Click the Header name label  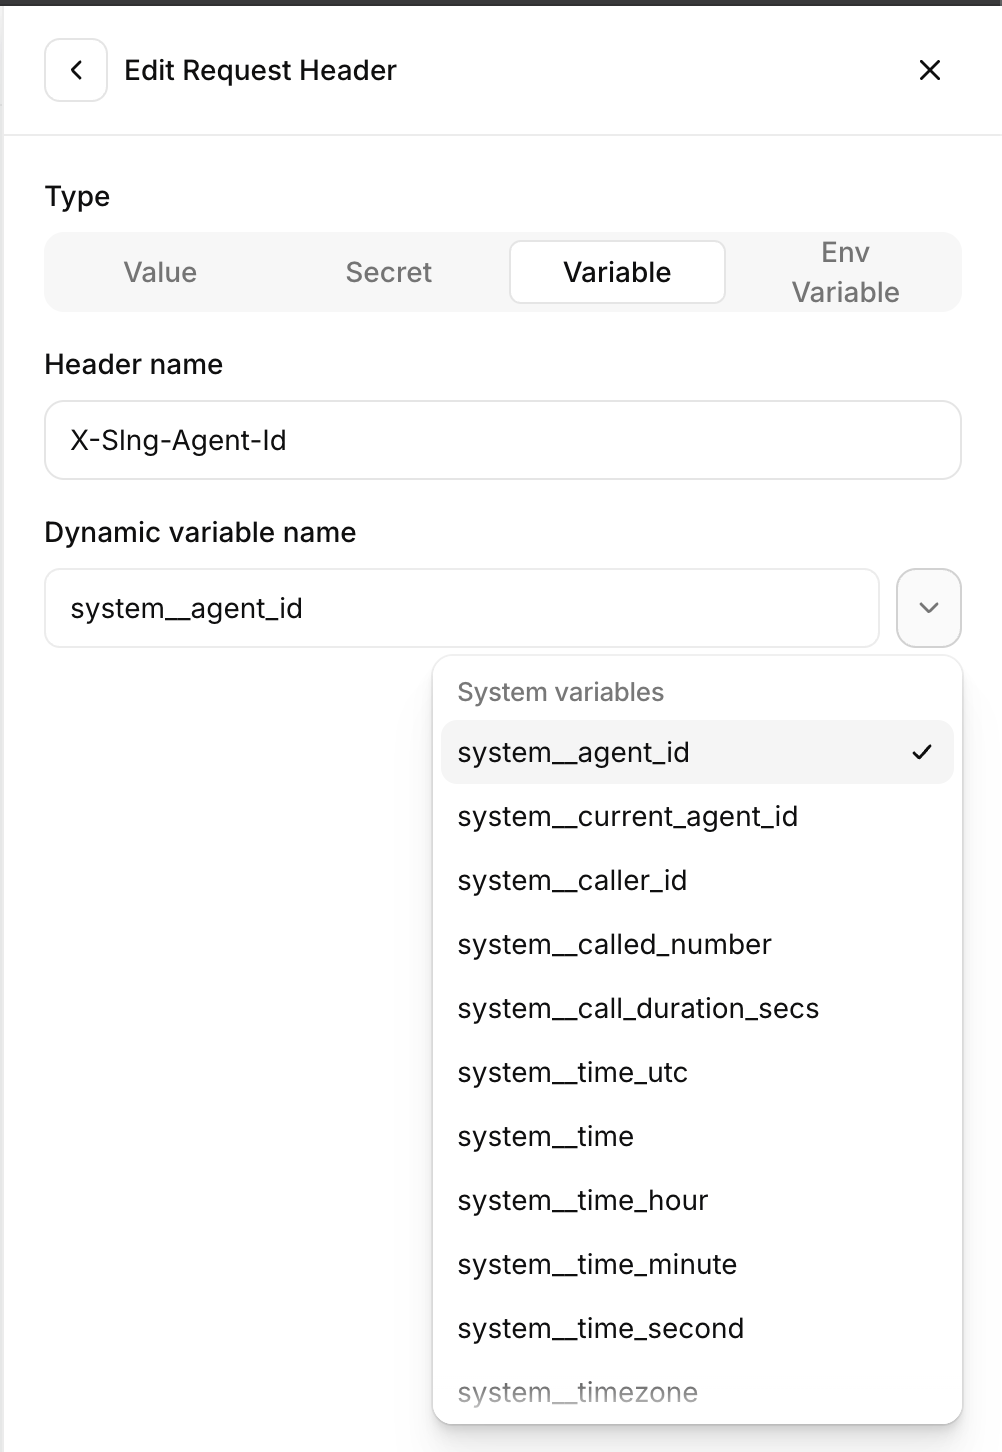[133, 364]
